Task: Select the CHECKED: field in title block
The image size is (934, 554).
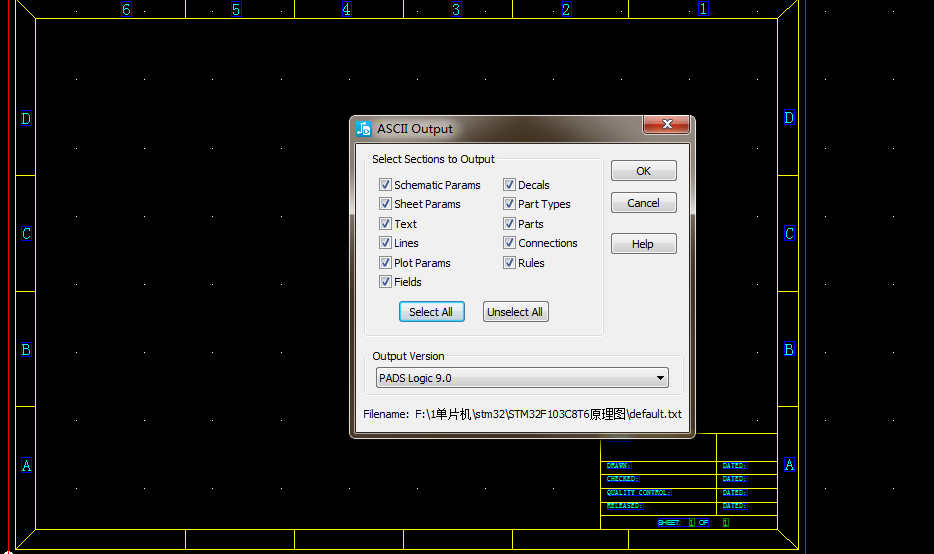Action: 622,479
